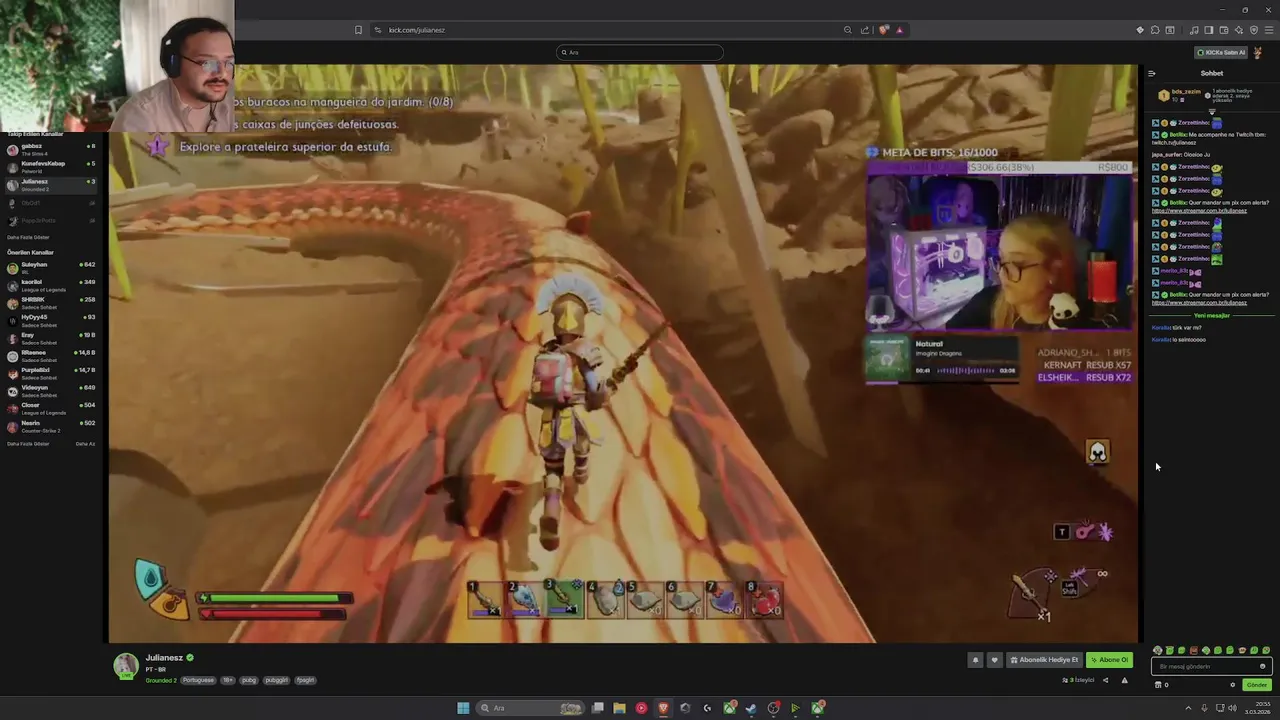The width and height of the screenshot is (1280, 720).
Task: Open Brave browser taskbar icon
Action: [663, 708]
